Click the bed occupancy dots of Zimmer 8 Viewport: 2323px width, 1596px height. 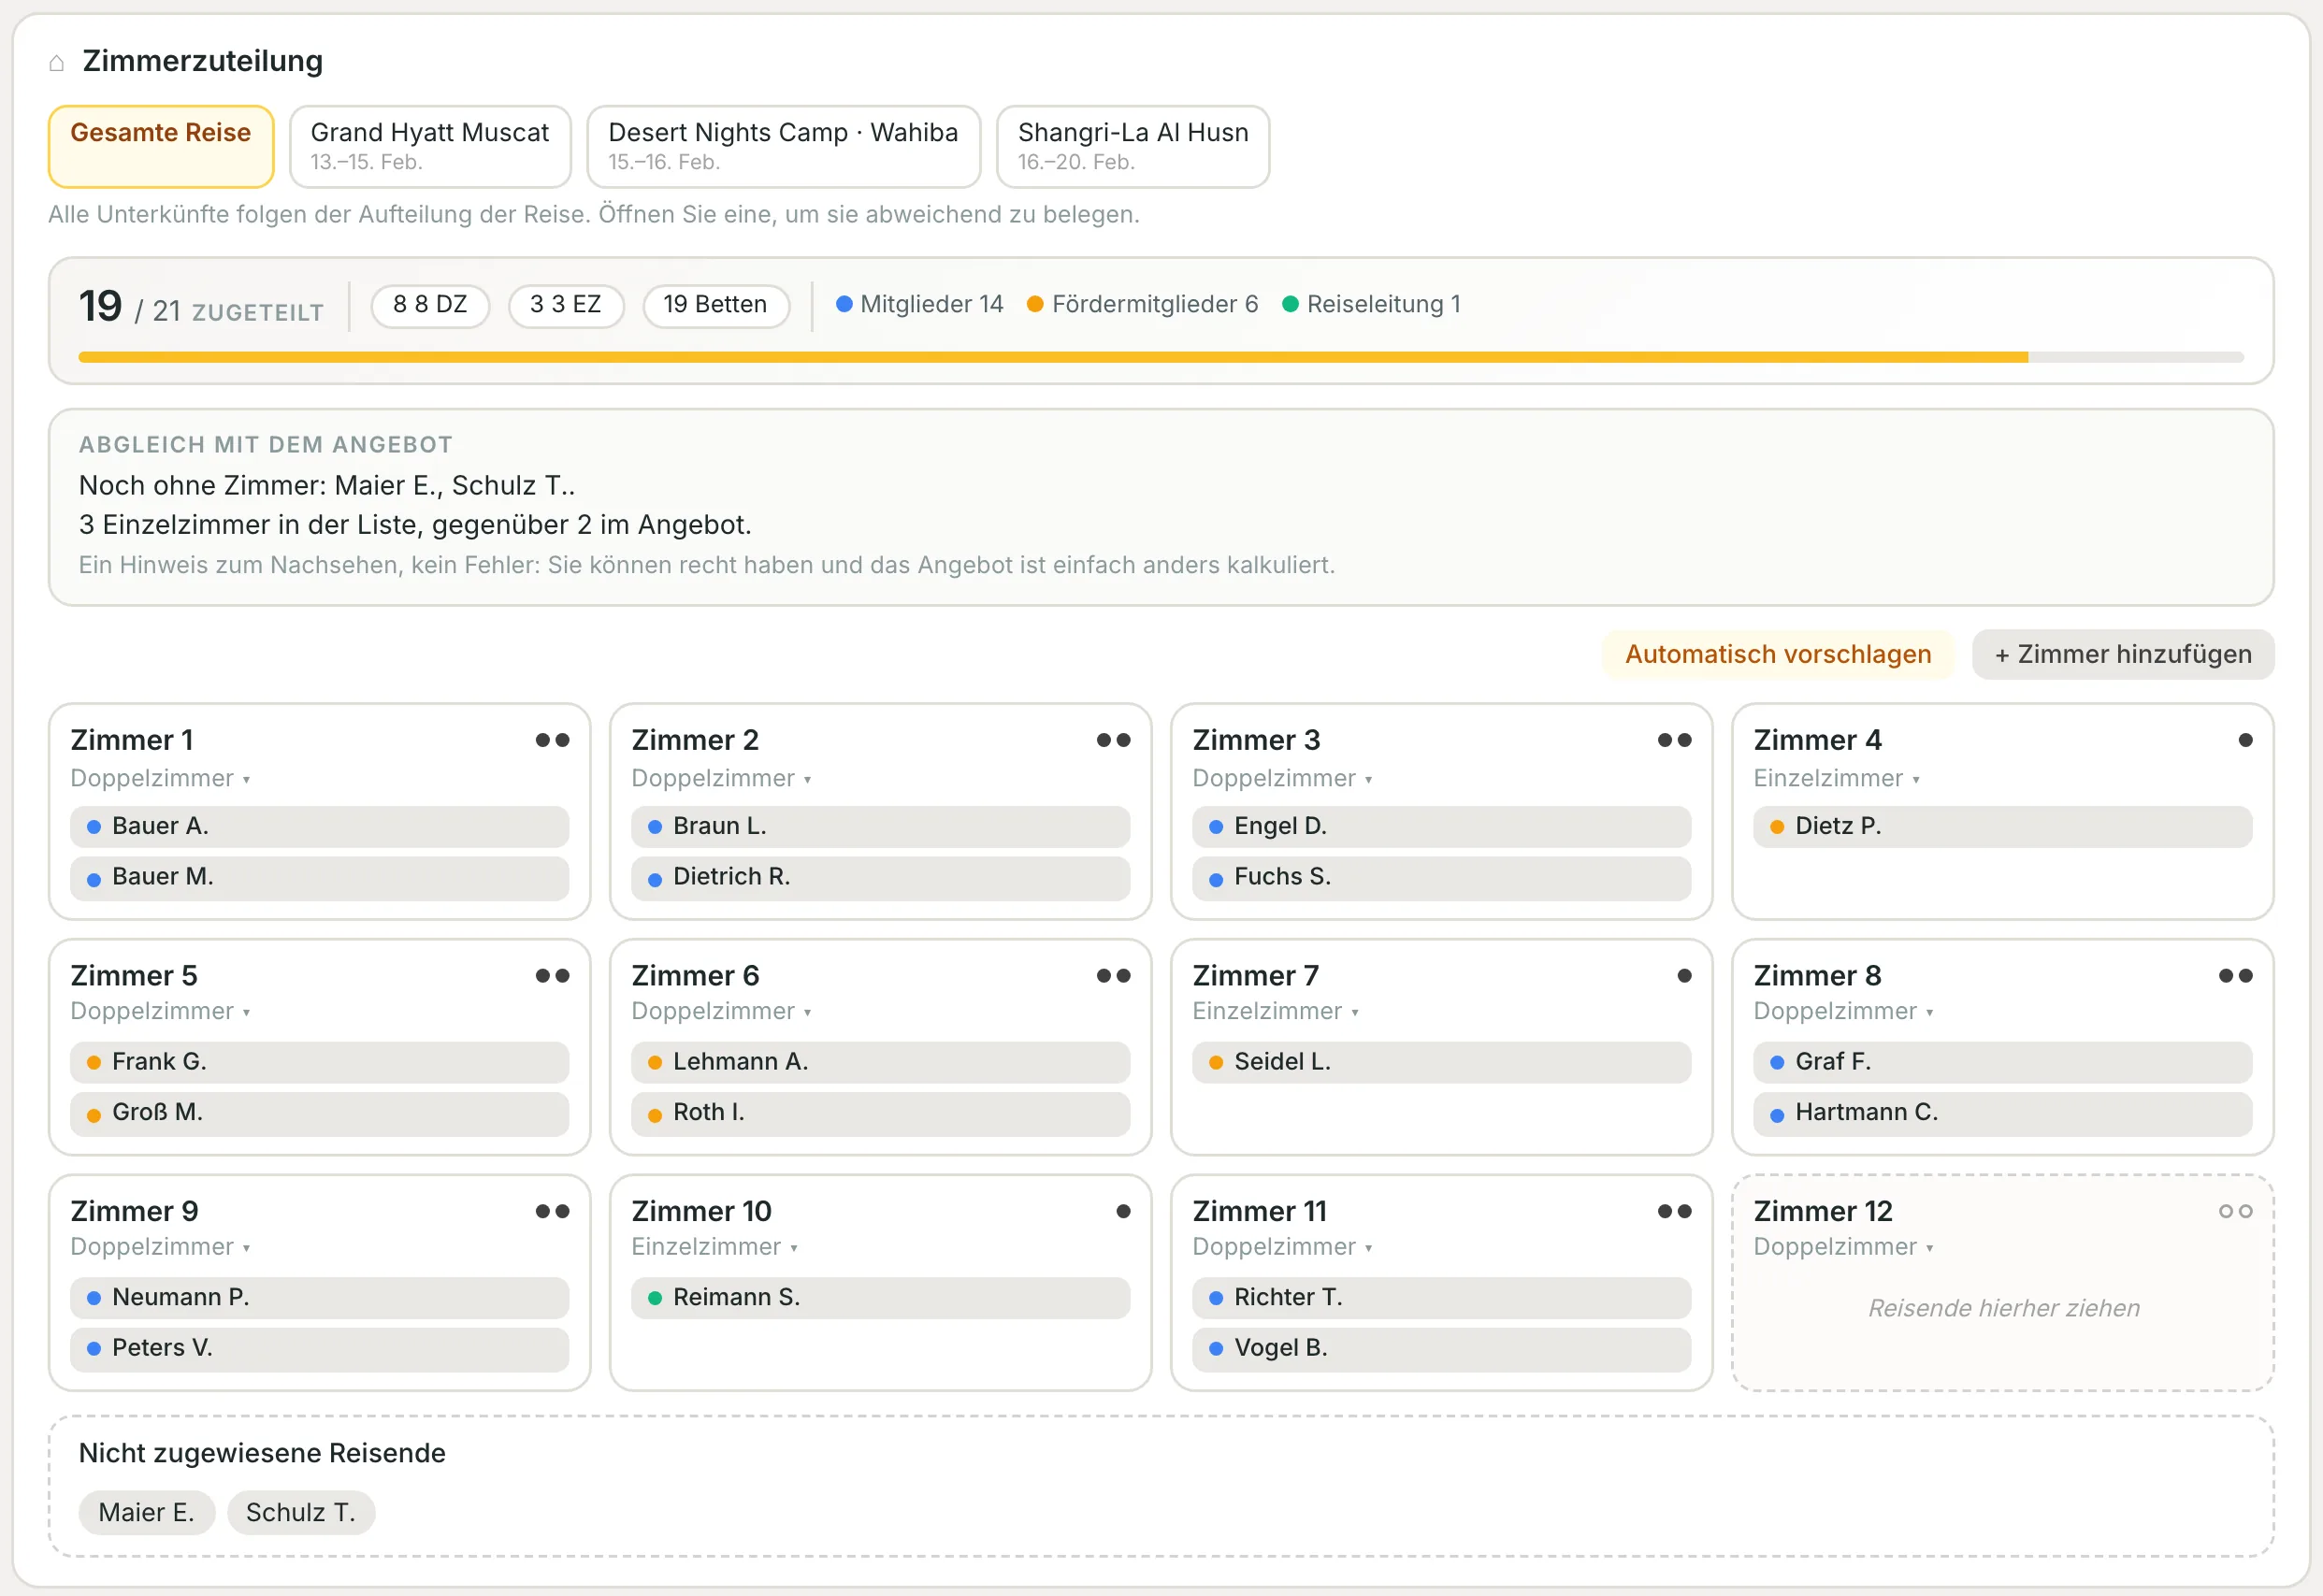point(2235,976)
